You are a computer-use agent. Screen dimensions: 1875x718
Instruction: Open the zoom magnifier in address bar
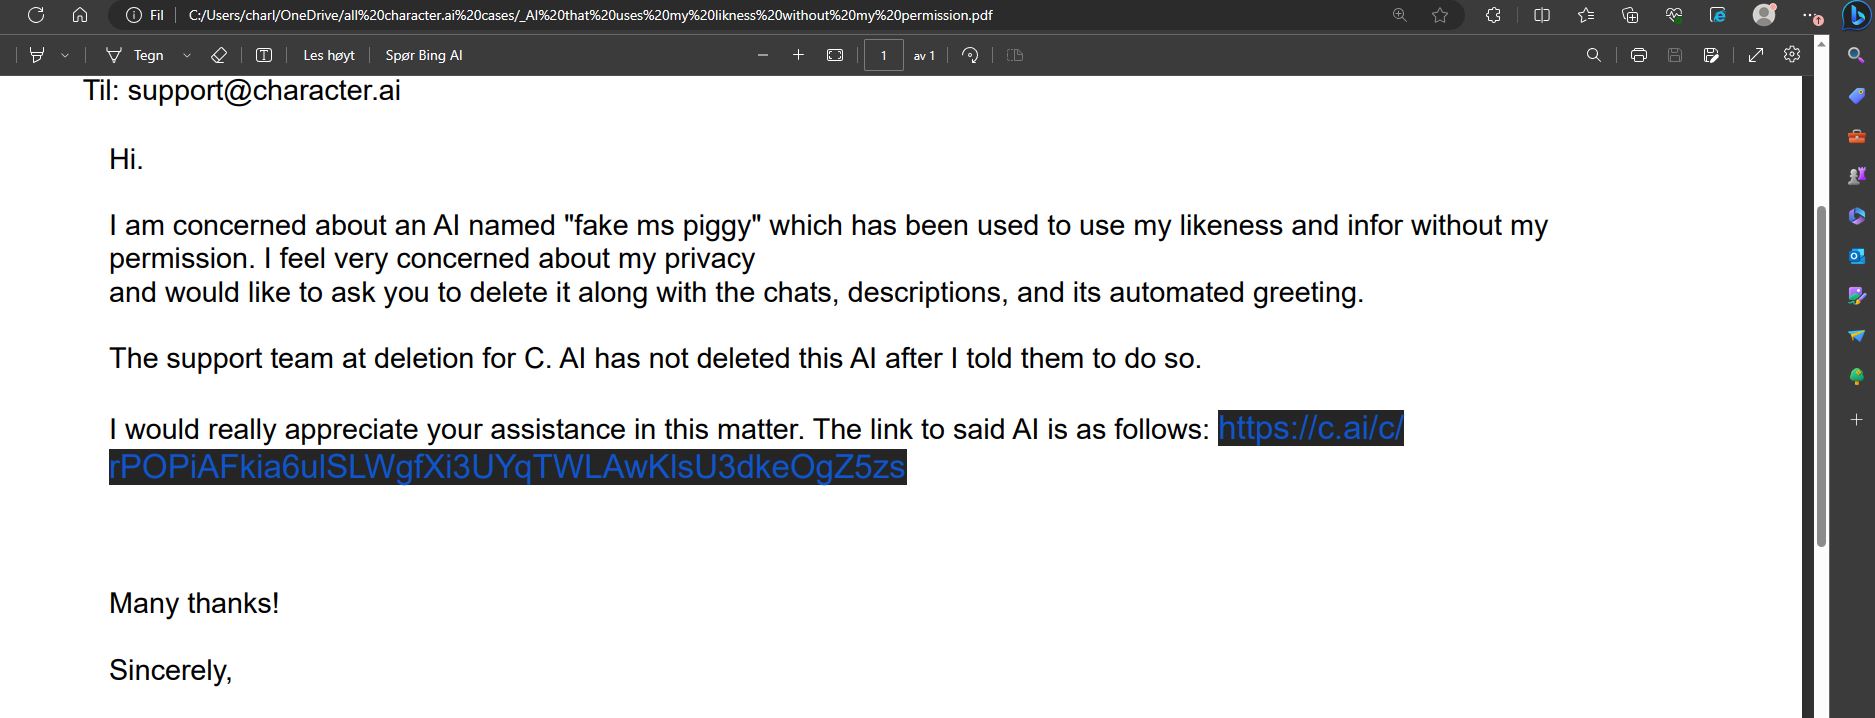(x=1399, y=15)
